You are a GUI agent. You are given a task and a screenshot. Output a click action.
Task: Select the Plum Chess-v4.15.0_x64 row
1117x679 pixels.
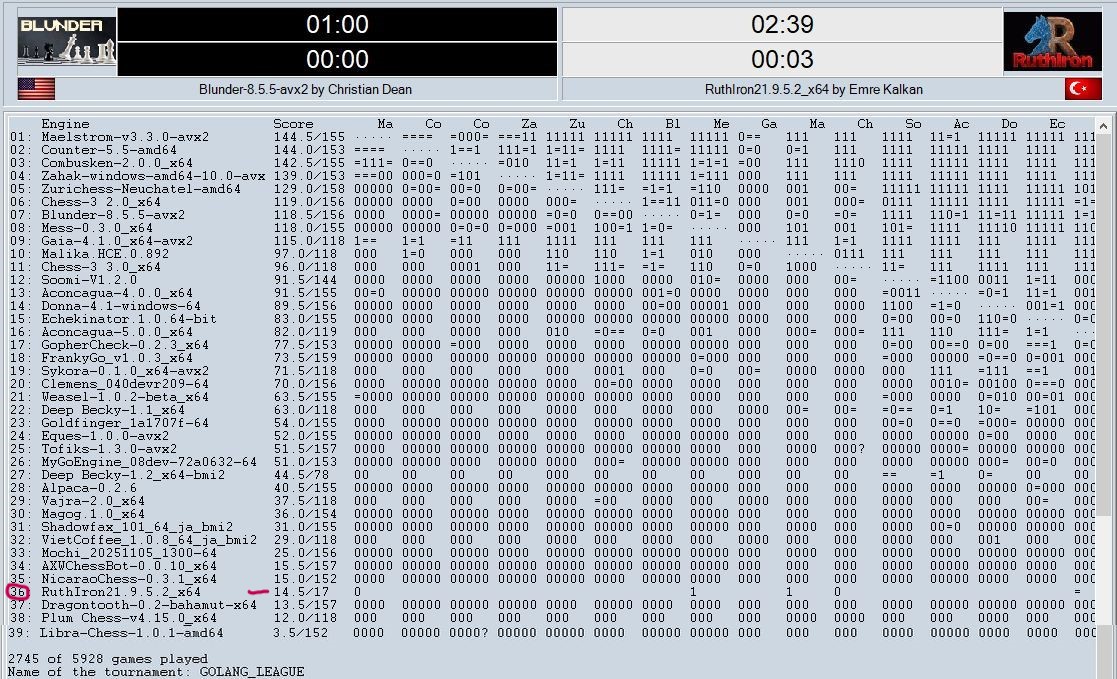coord(552,618)
